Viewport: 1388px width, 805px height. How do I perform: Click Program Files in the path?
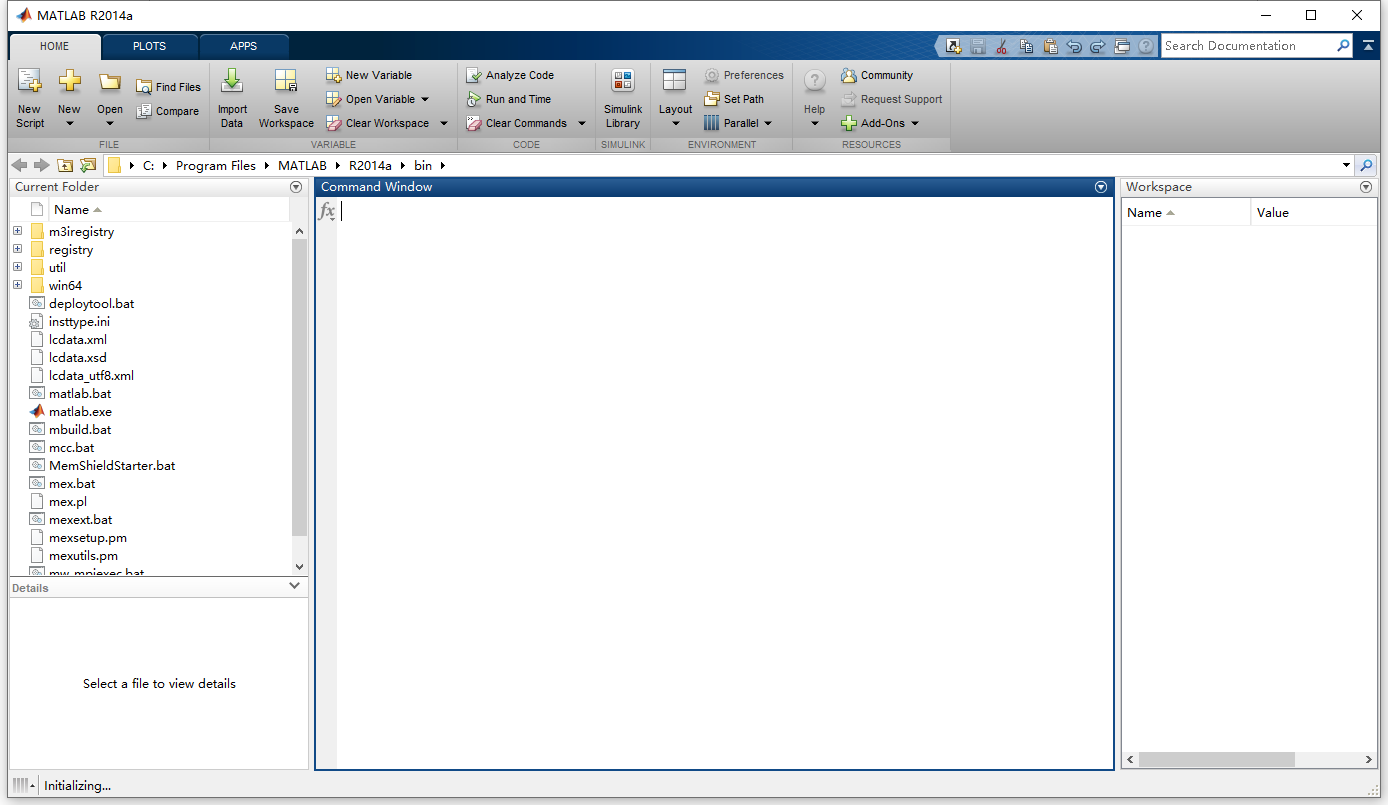[x=216, y=166]
